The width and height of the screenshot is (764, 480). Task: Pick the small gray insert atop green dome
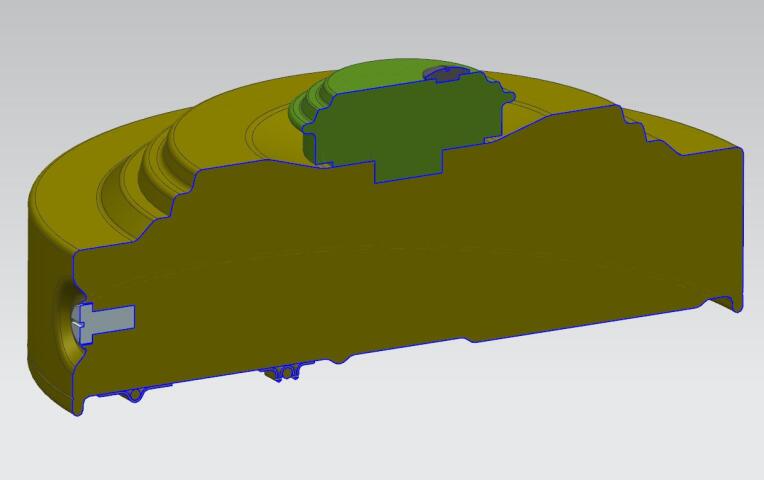[444, 74]
